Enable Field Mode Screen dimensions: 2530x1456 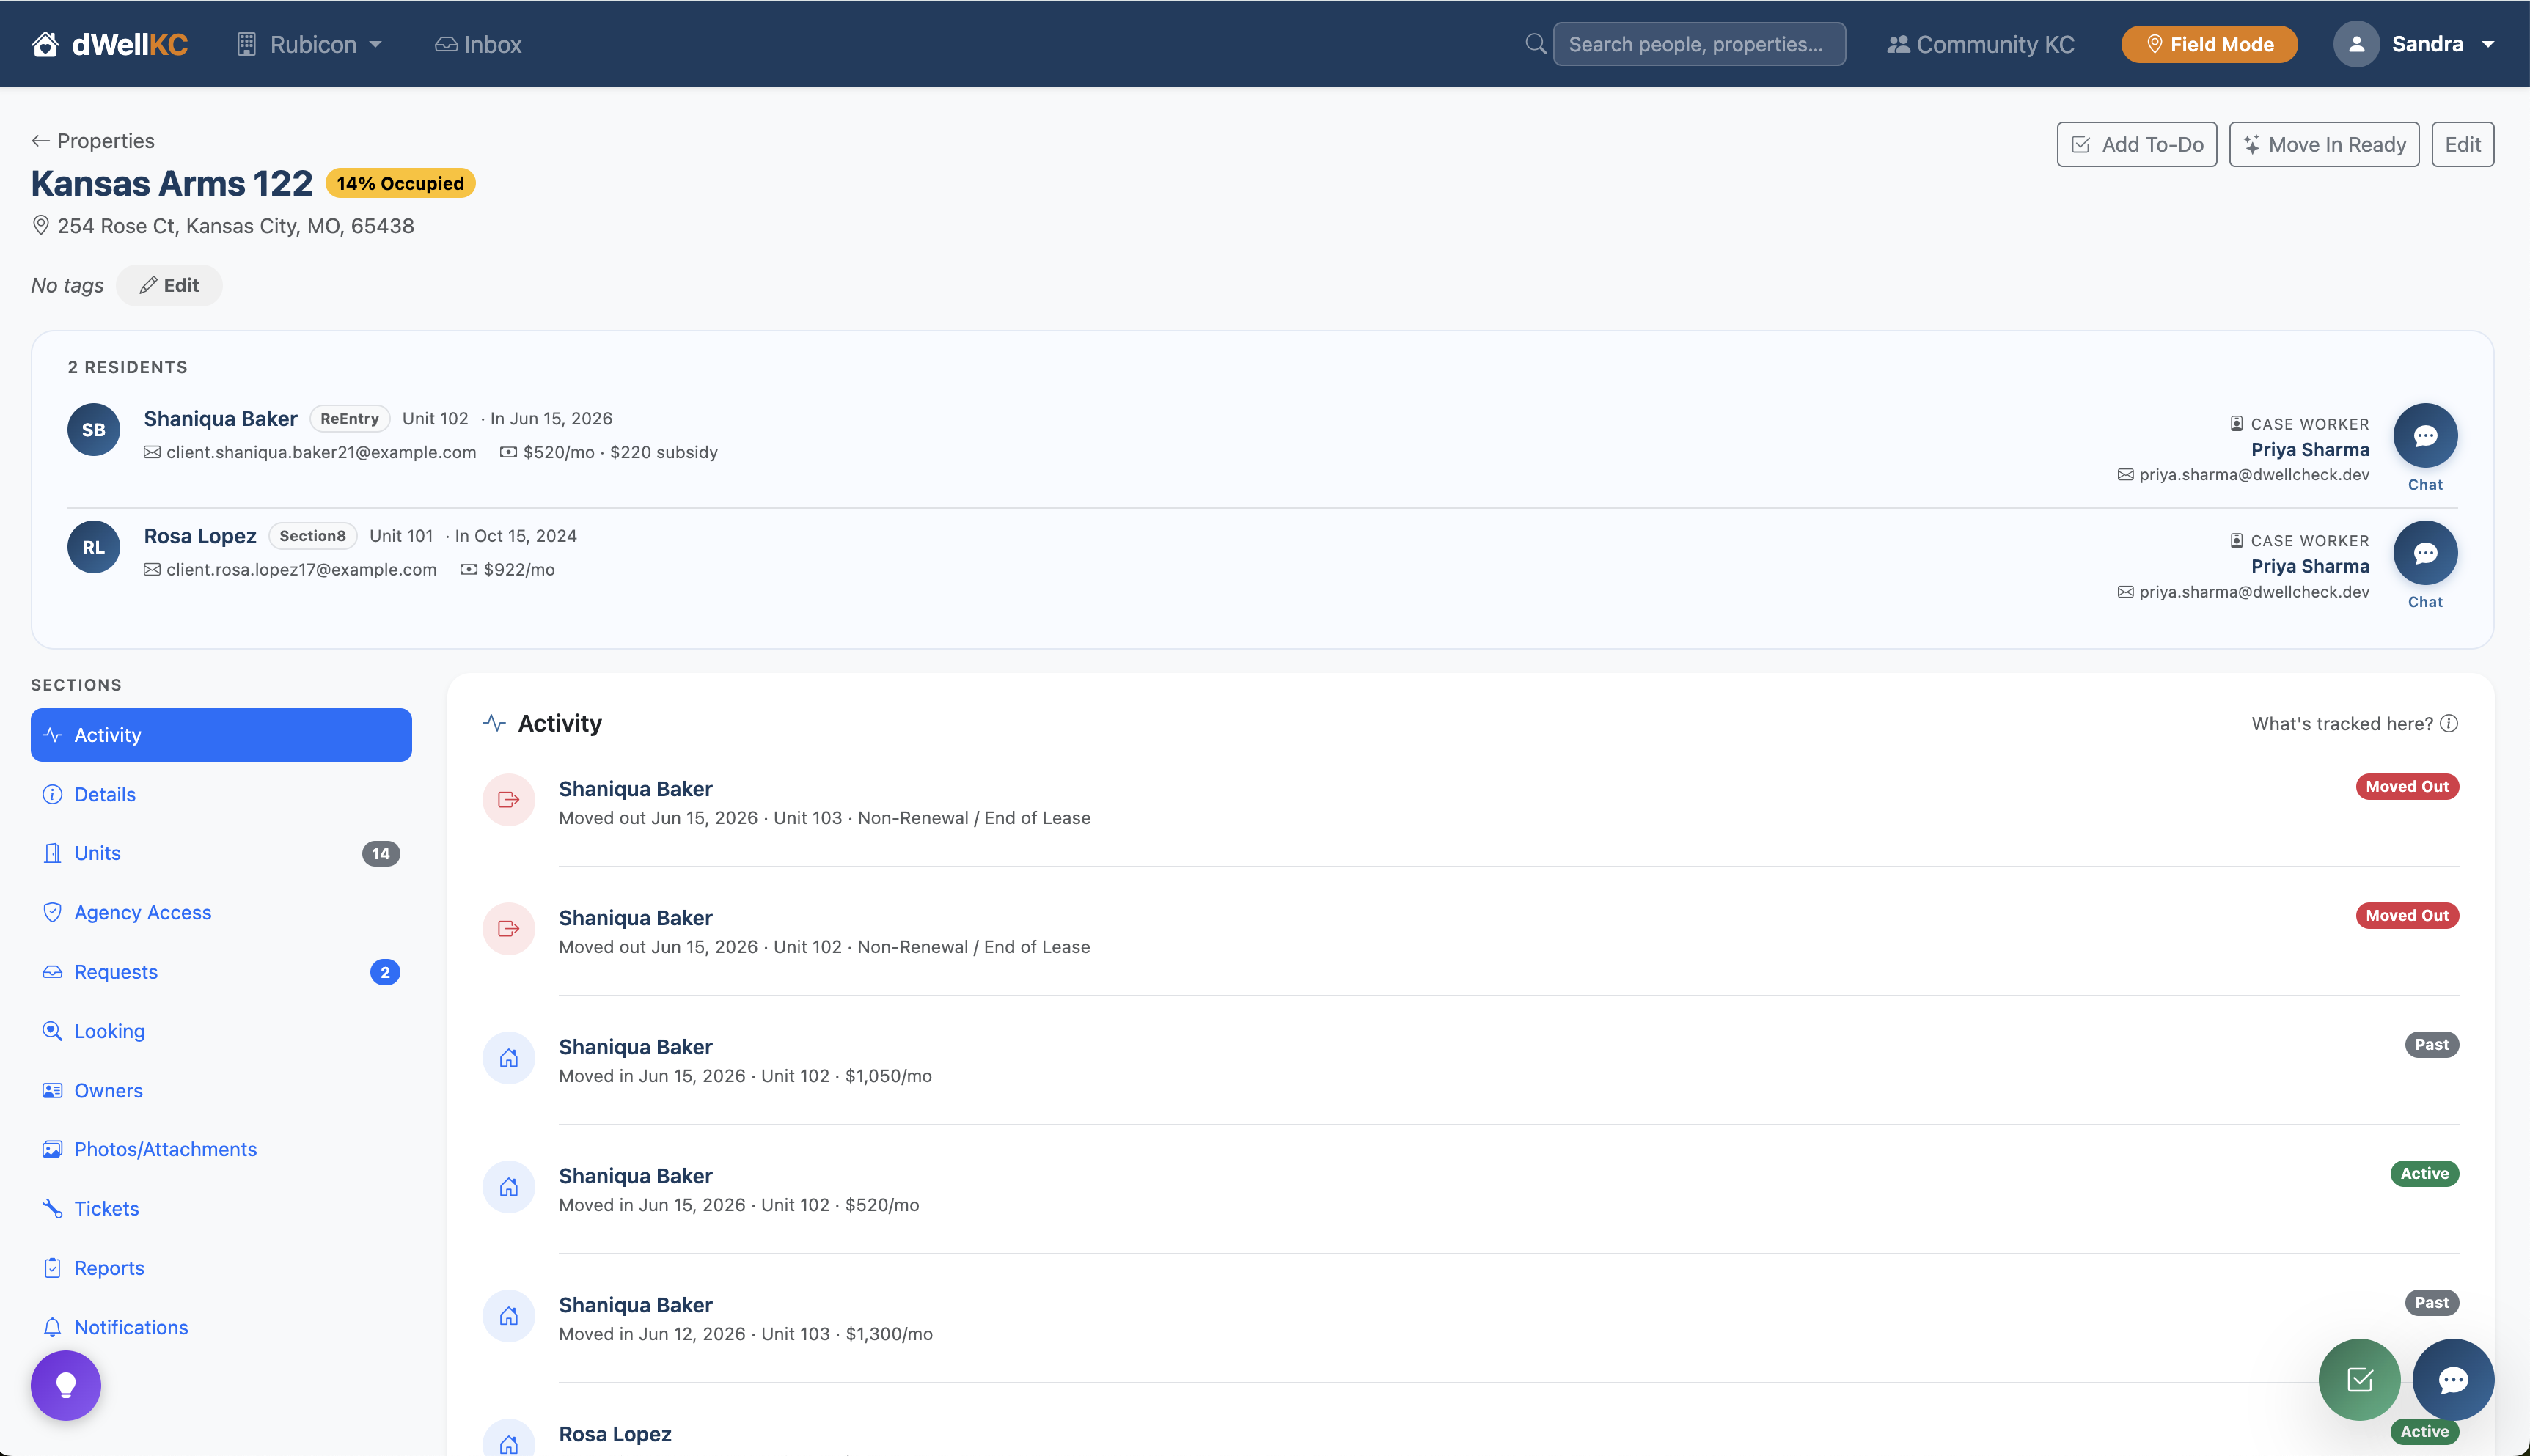2209,44
